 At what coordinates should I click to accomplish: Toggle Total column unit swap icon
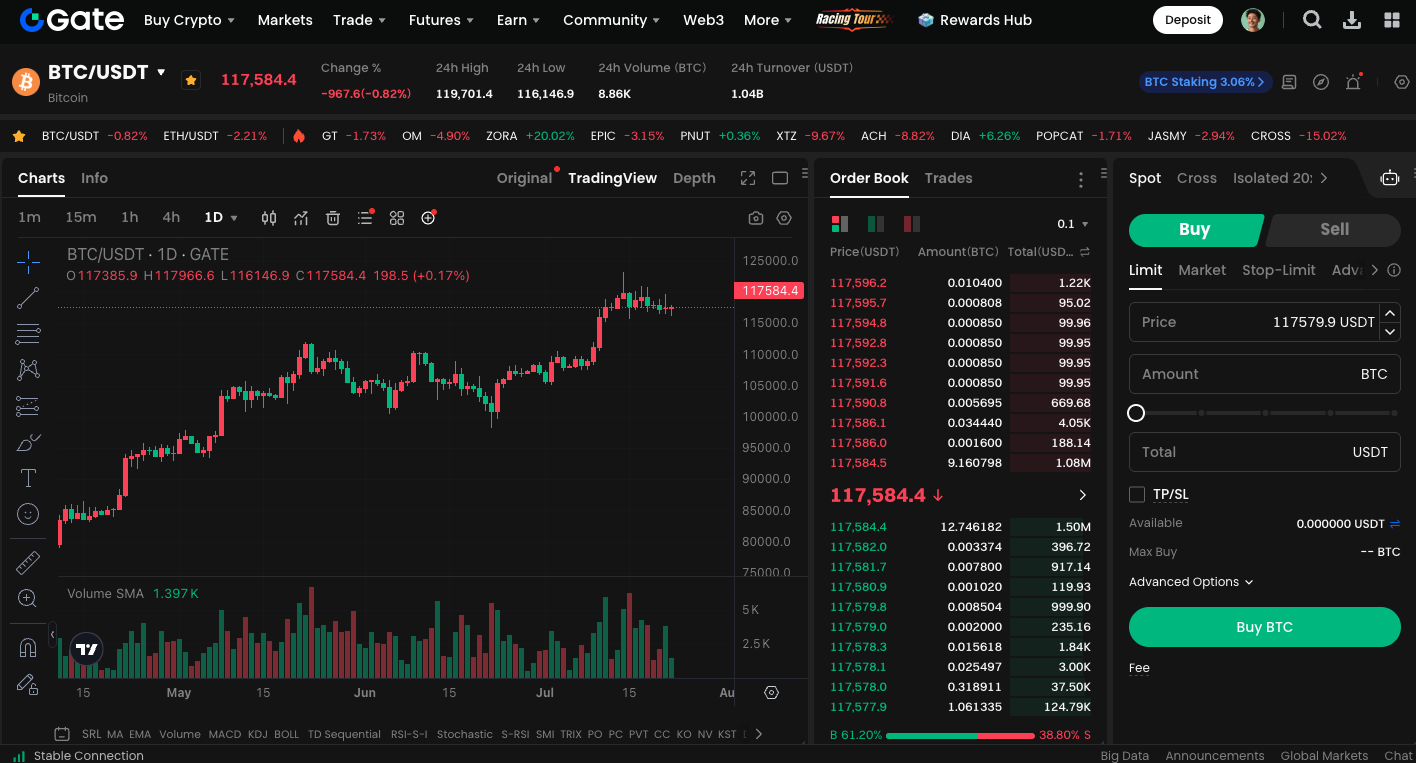pyautogui.click(x=1085, y=252)
